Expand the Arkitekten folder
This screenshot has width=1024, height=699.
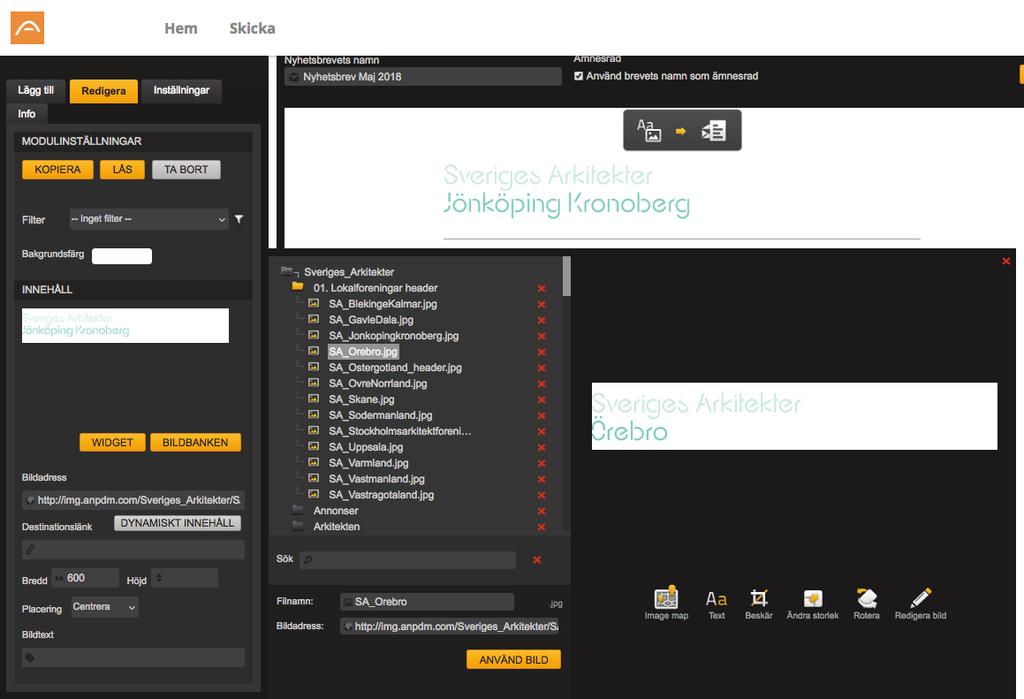[x=298, y=526]
